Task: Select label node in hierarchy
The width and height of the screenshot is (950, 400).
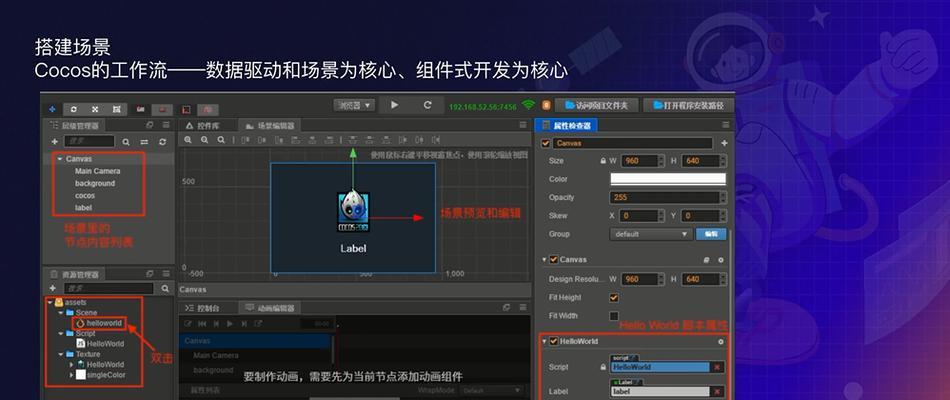Action: [83, 207]
